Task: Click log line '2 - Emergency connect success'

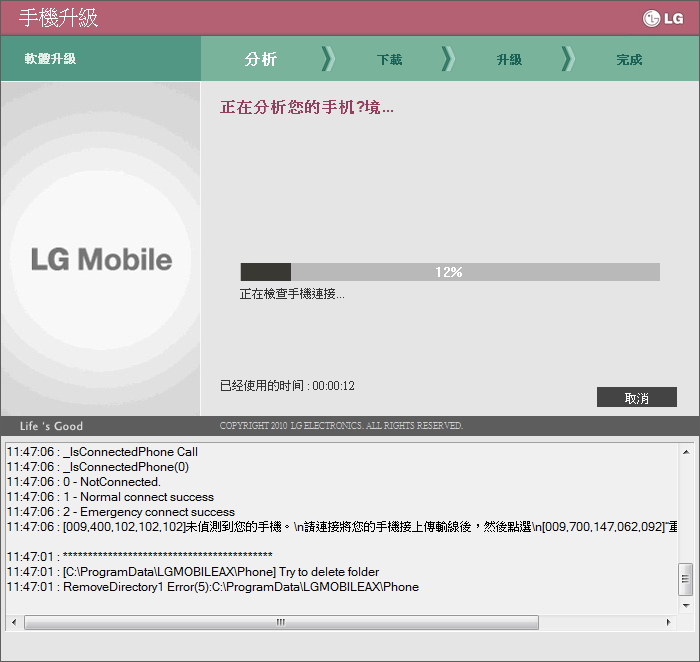Action: click(121, 512)
